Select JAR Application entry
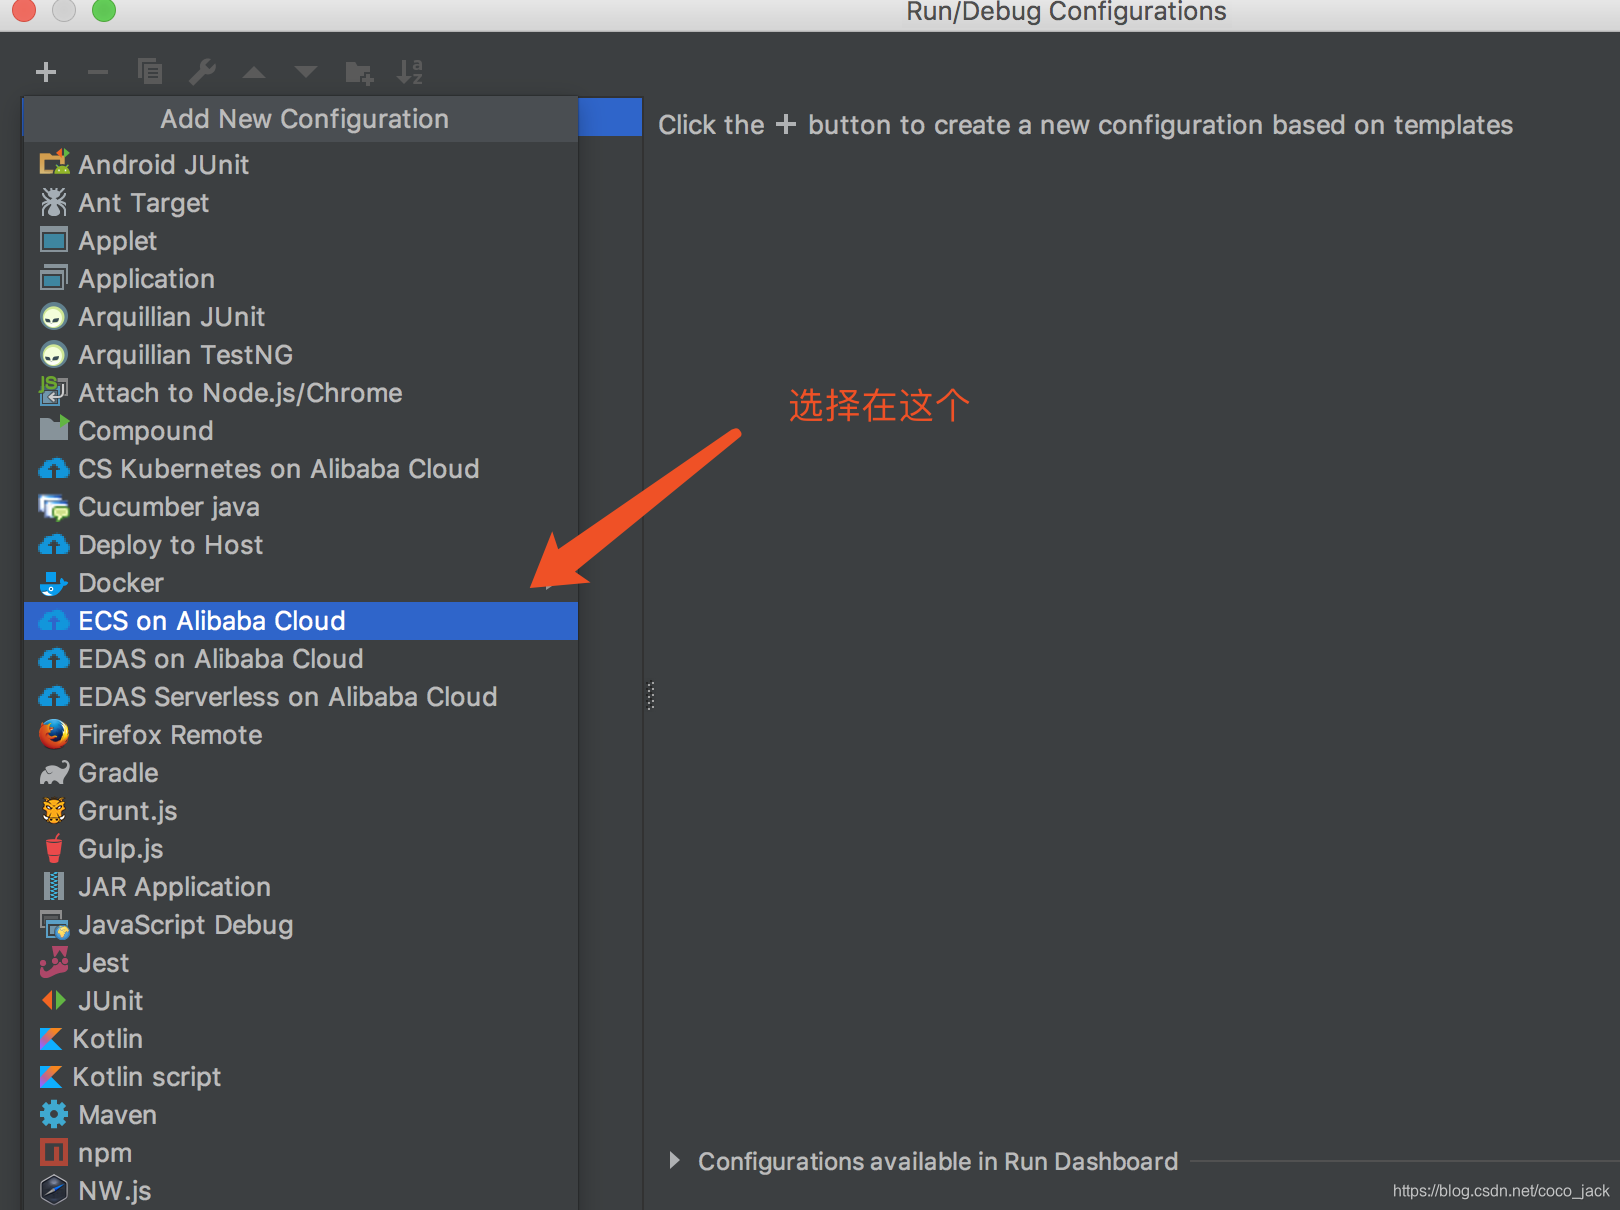Screen dimensions: 1620x1210 [x=301, y=887]
